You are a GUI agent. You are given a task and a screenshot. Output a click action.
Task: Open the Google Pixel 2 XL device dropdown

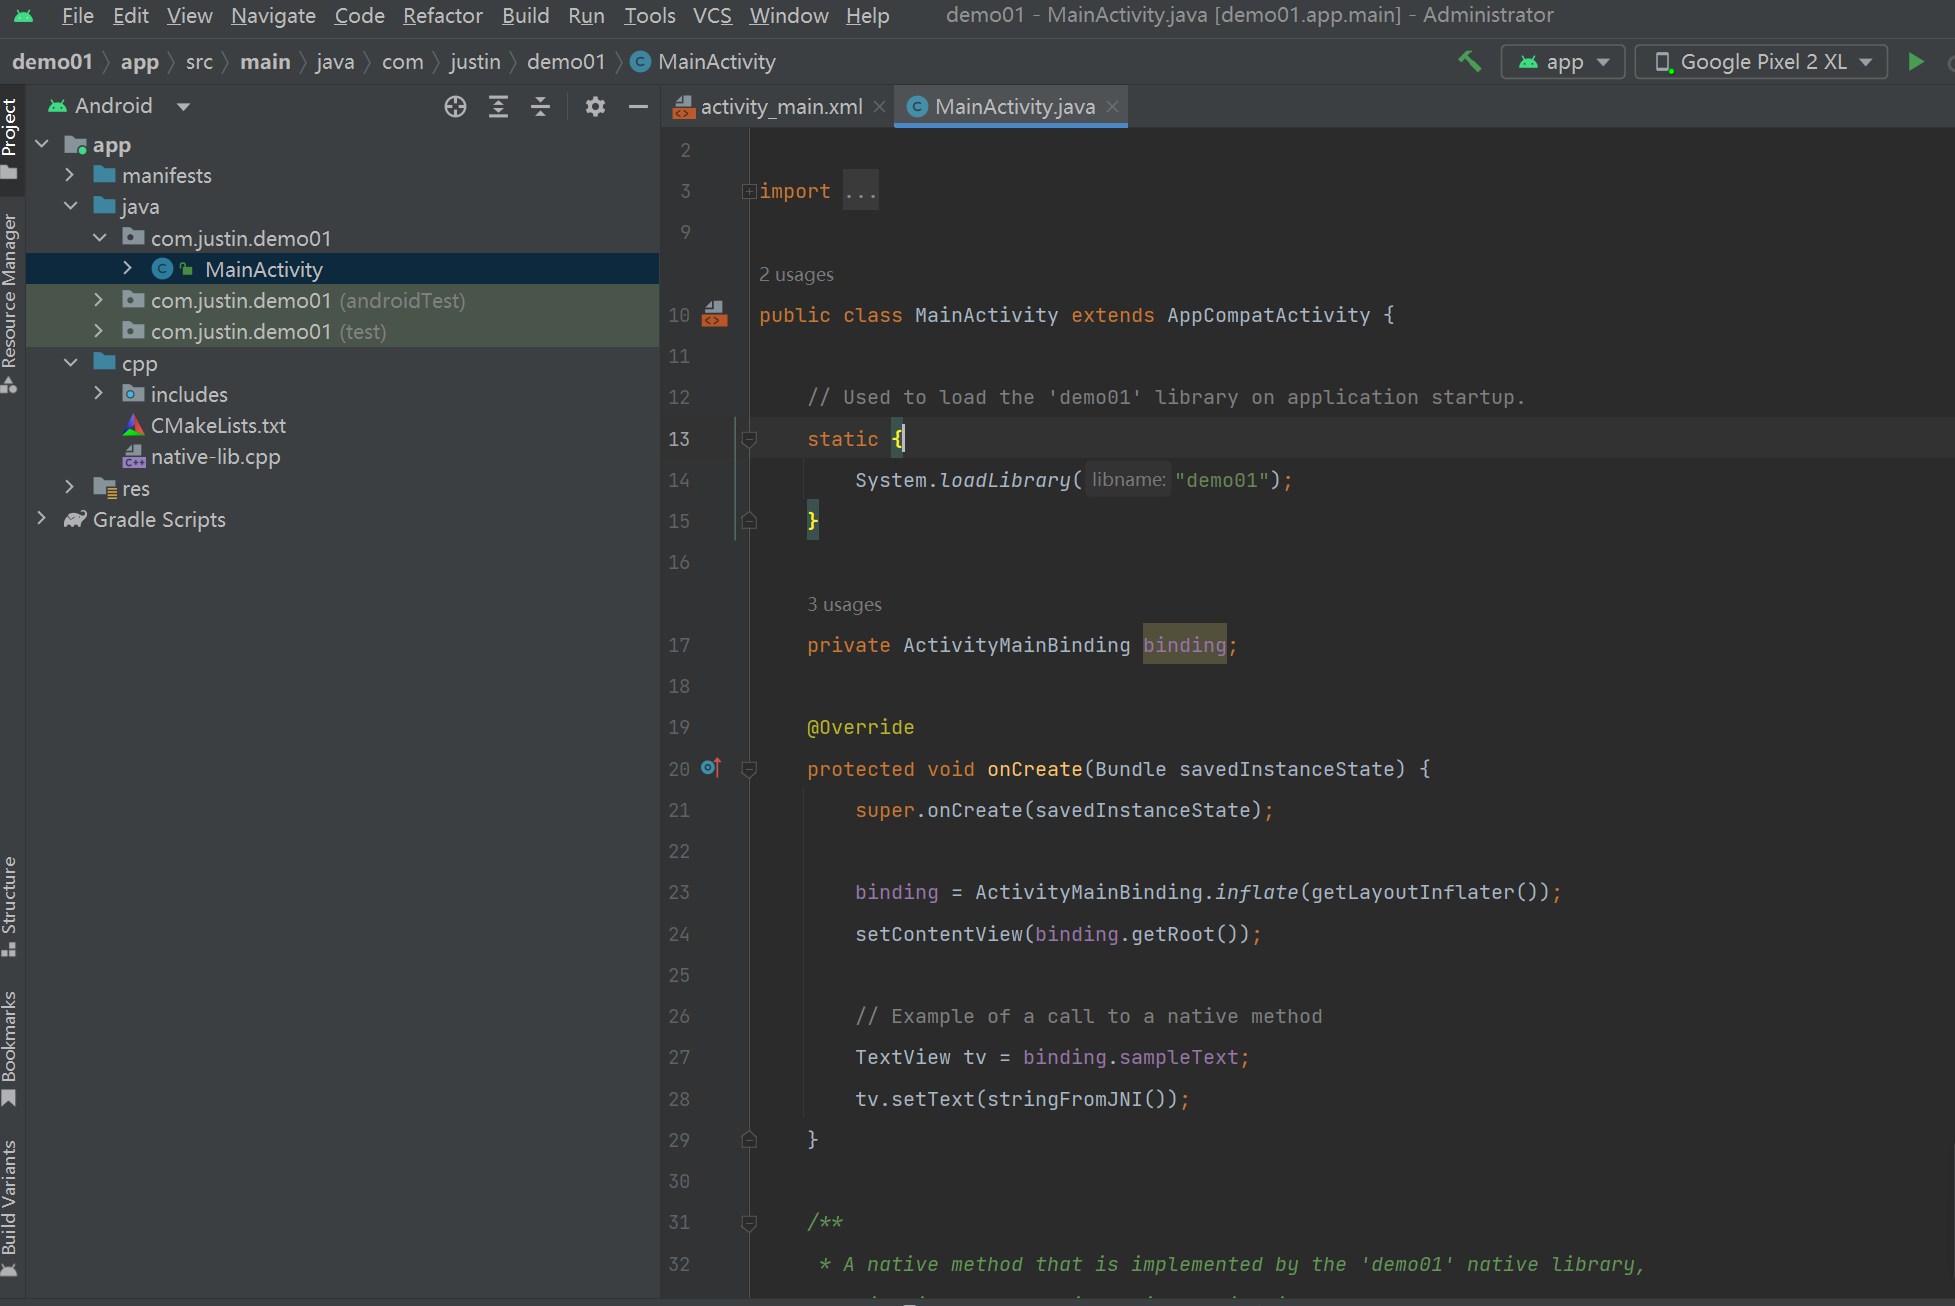click(x=1761, y=62)
